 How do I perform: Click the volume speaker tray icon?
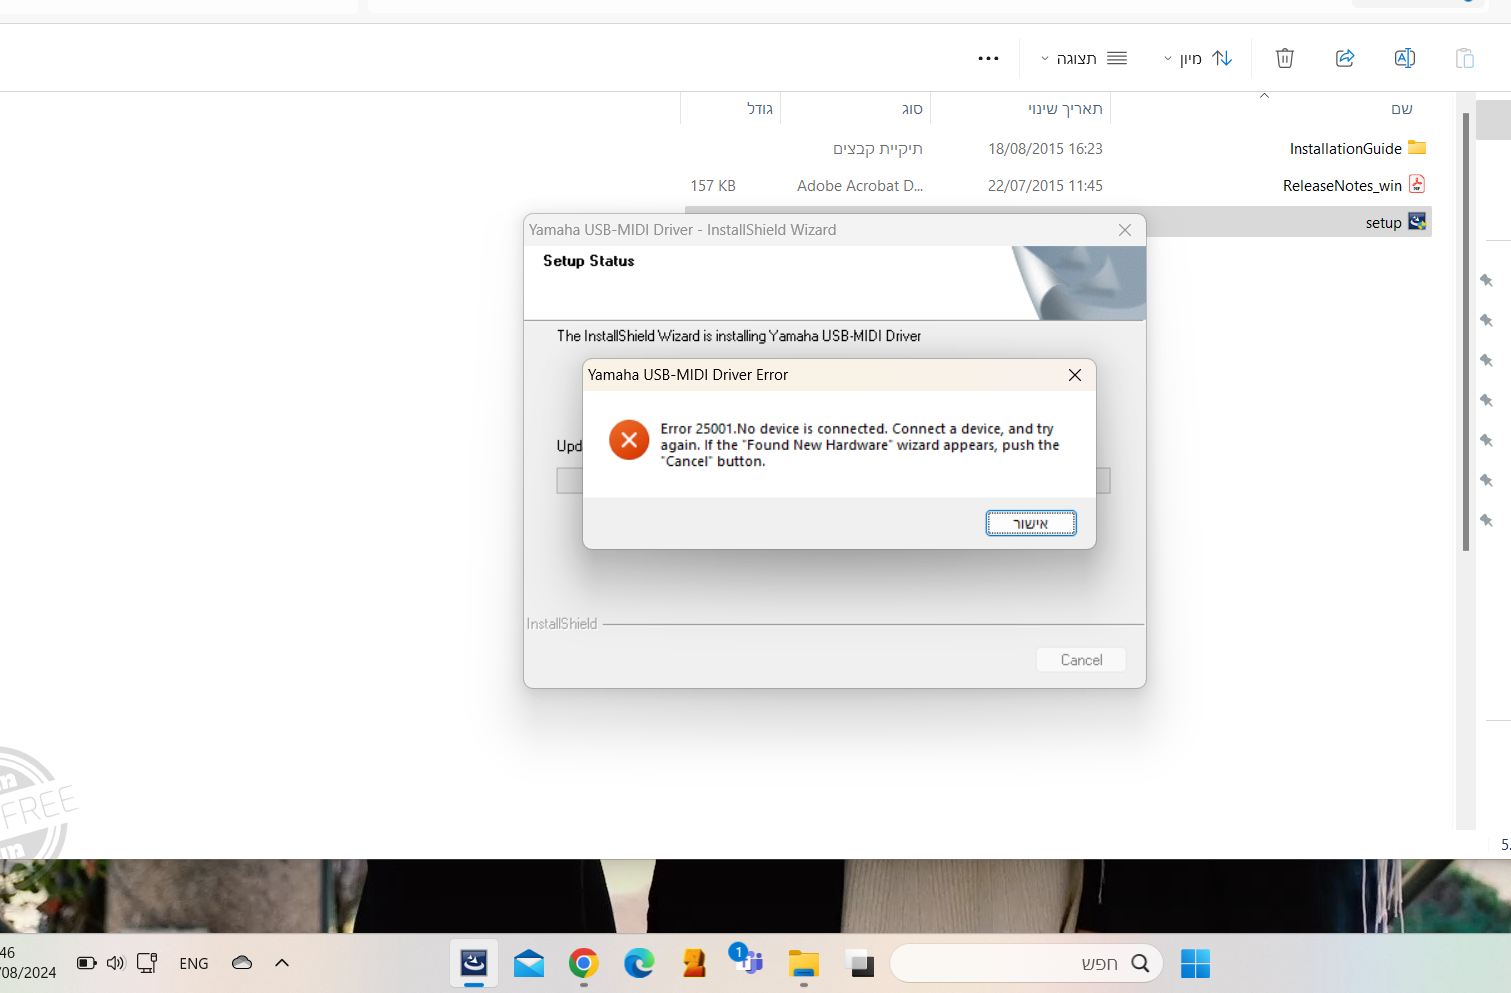point(116,963)
